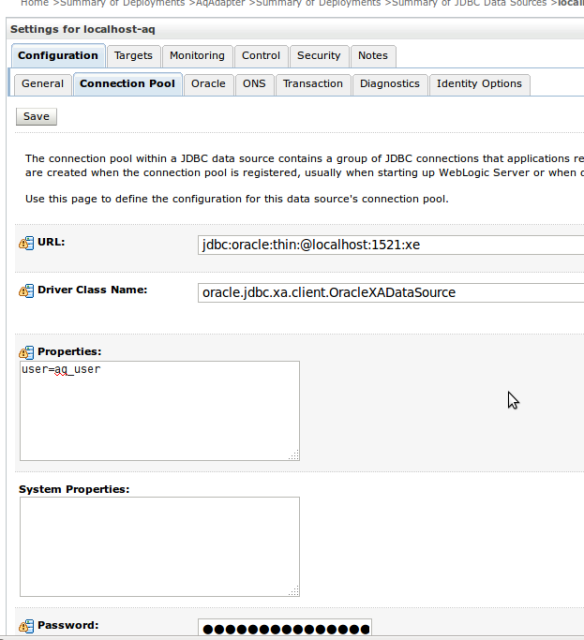The image size is (584, 640).
Task: Open the ONS sub-tab
Action: 254,84
